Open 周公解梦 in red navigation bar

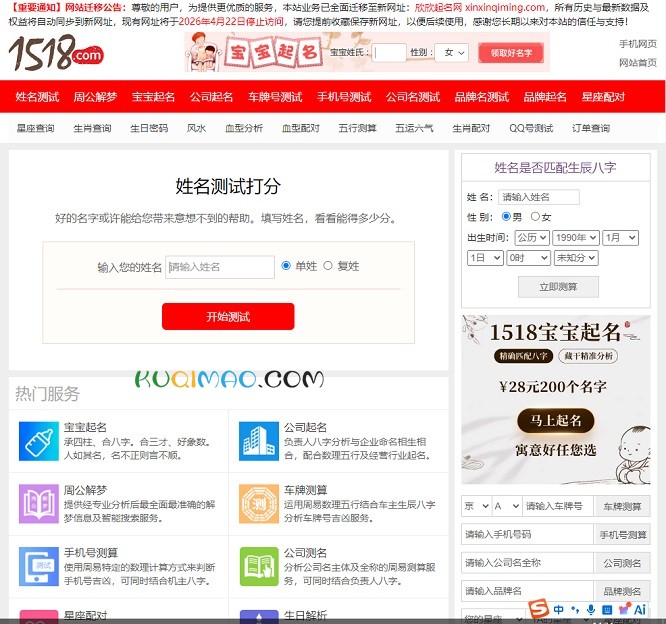95,97
